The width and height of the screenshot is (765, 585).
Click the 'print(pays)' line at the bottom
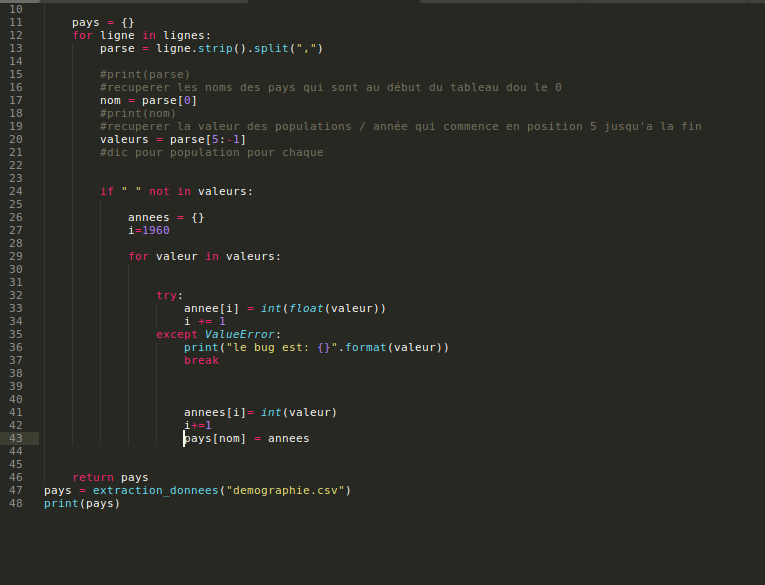click(x=82, y=504)
